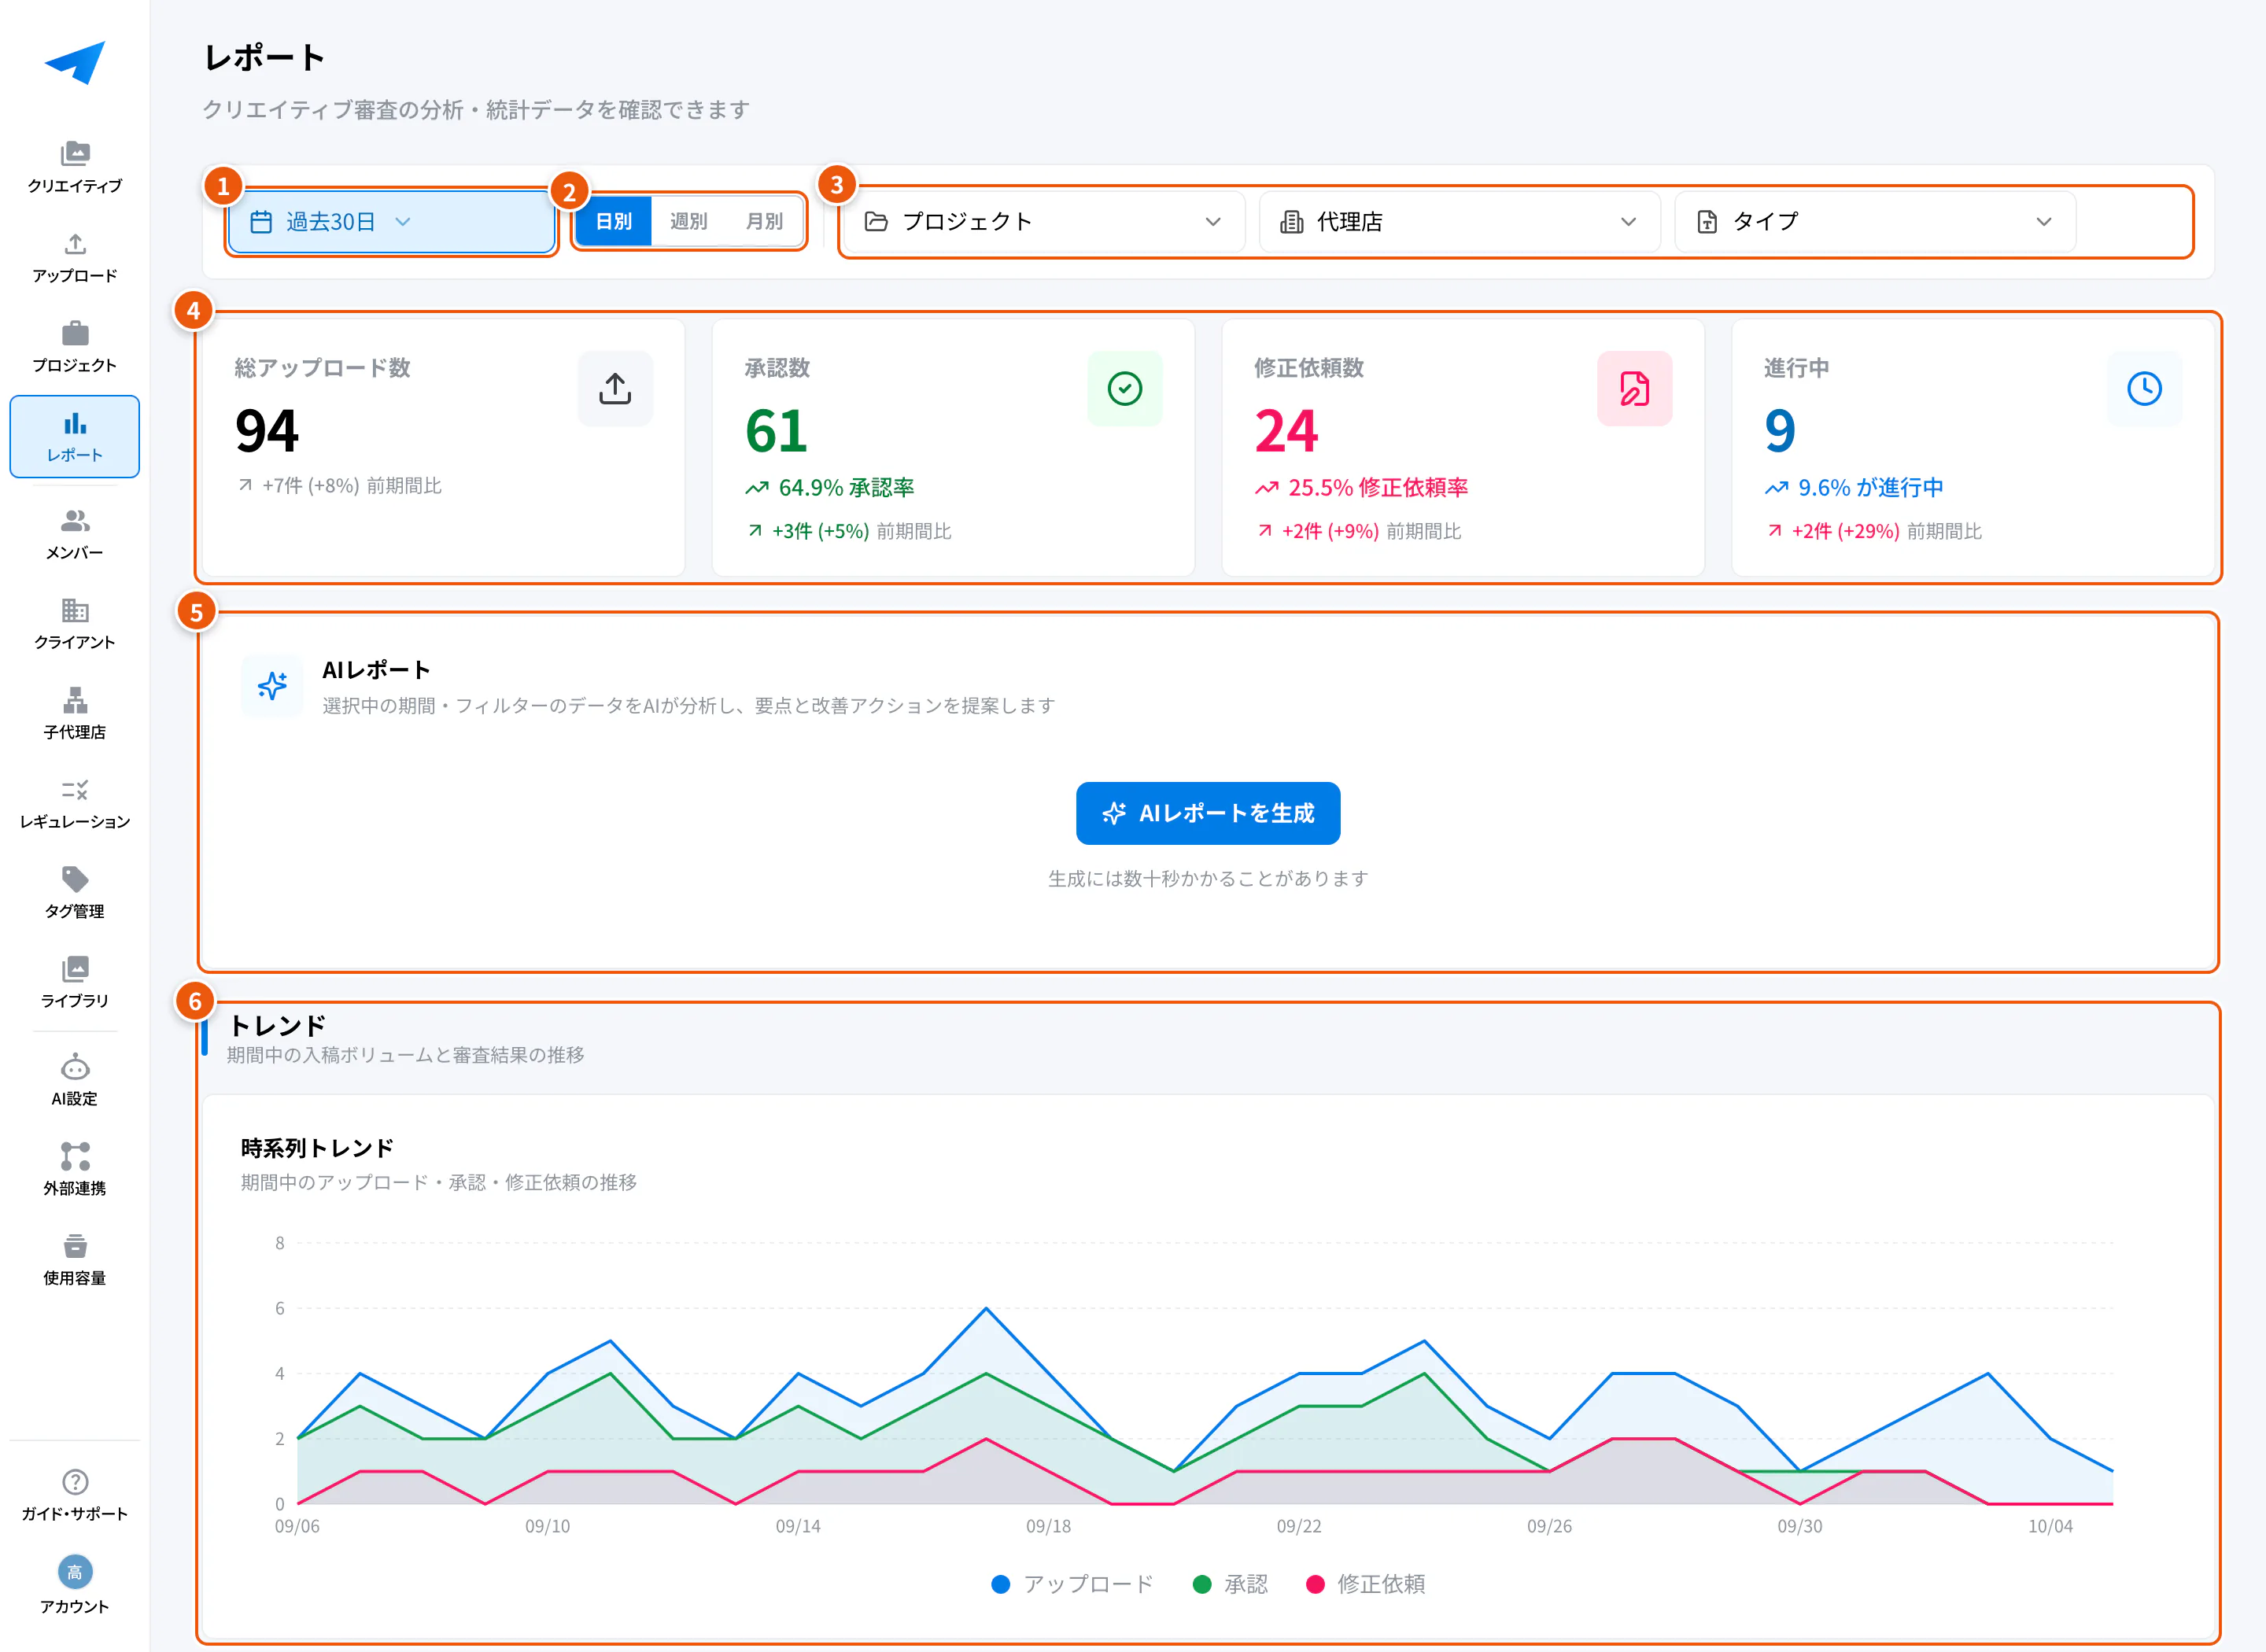Open クライアント building icon
Image resolution: width=2266 pixels, height=1652 pixels.
(75, 624)
